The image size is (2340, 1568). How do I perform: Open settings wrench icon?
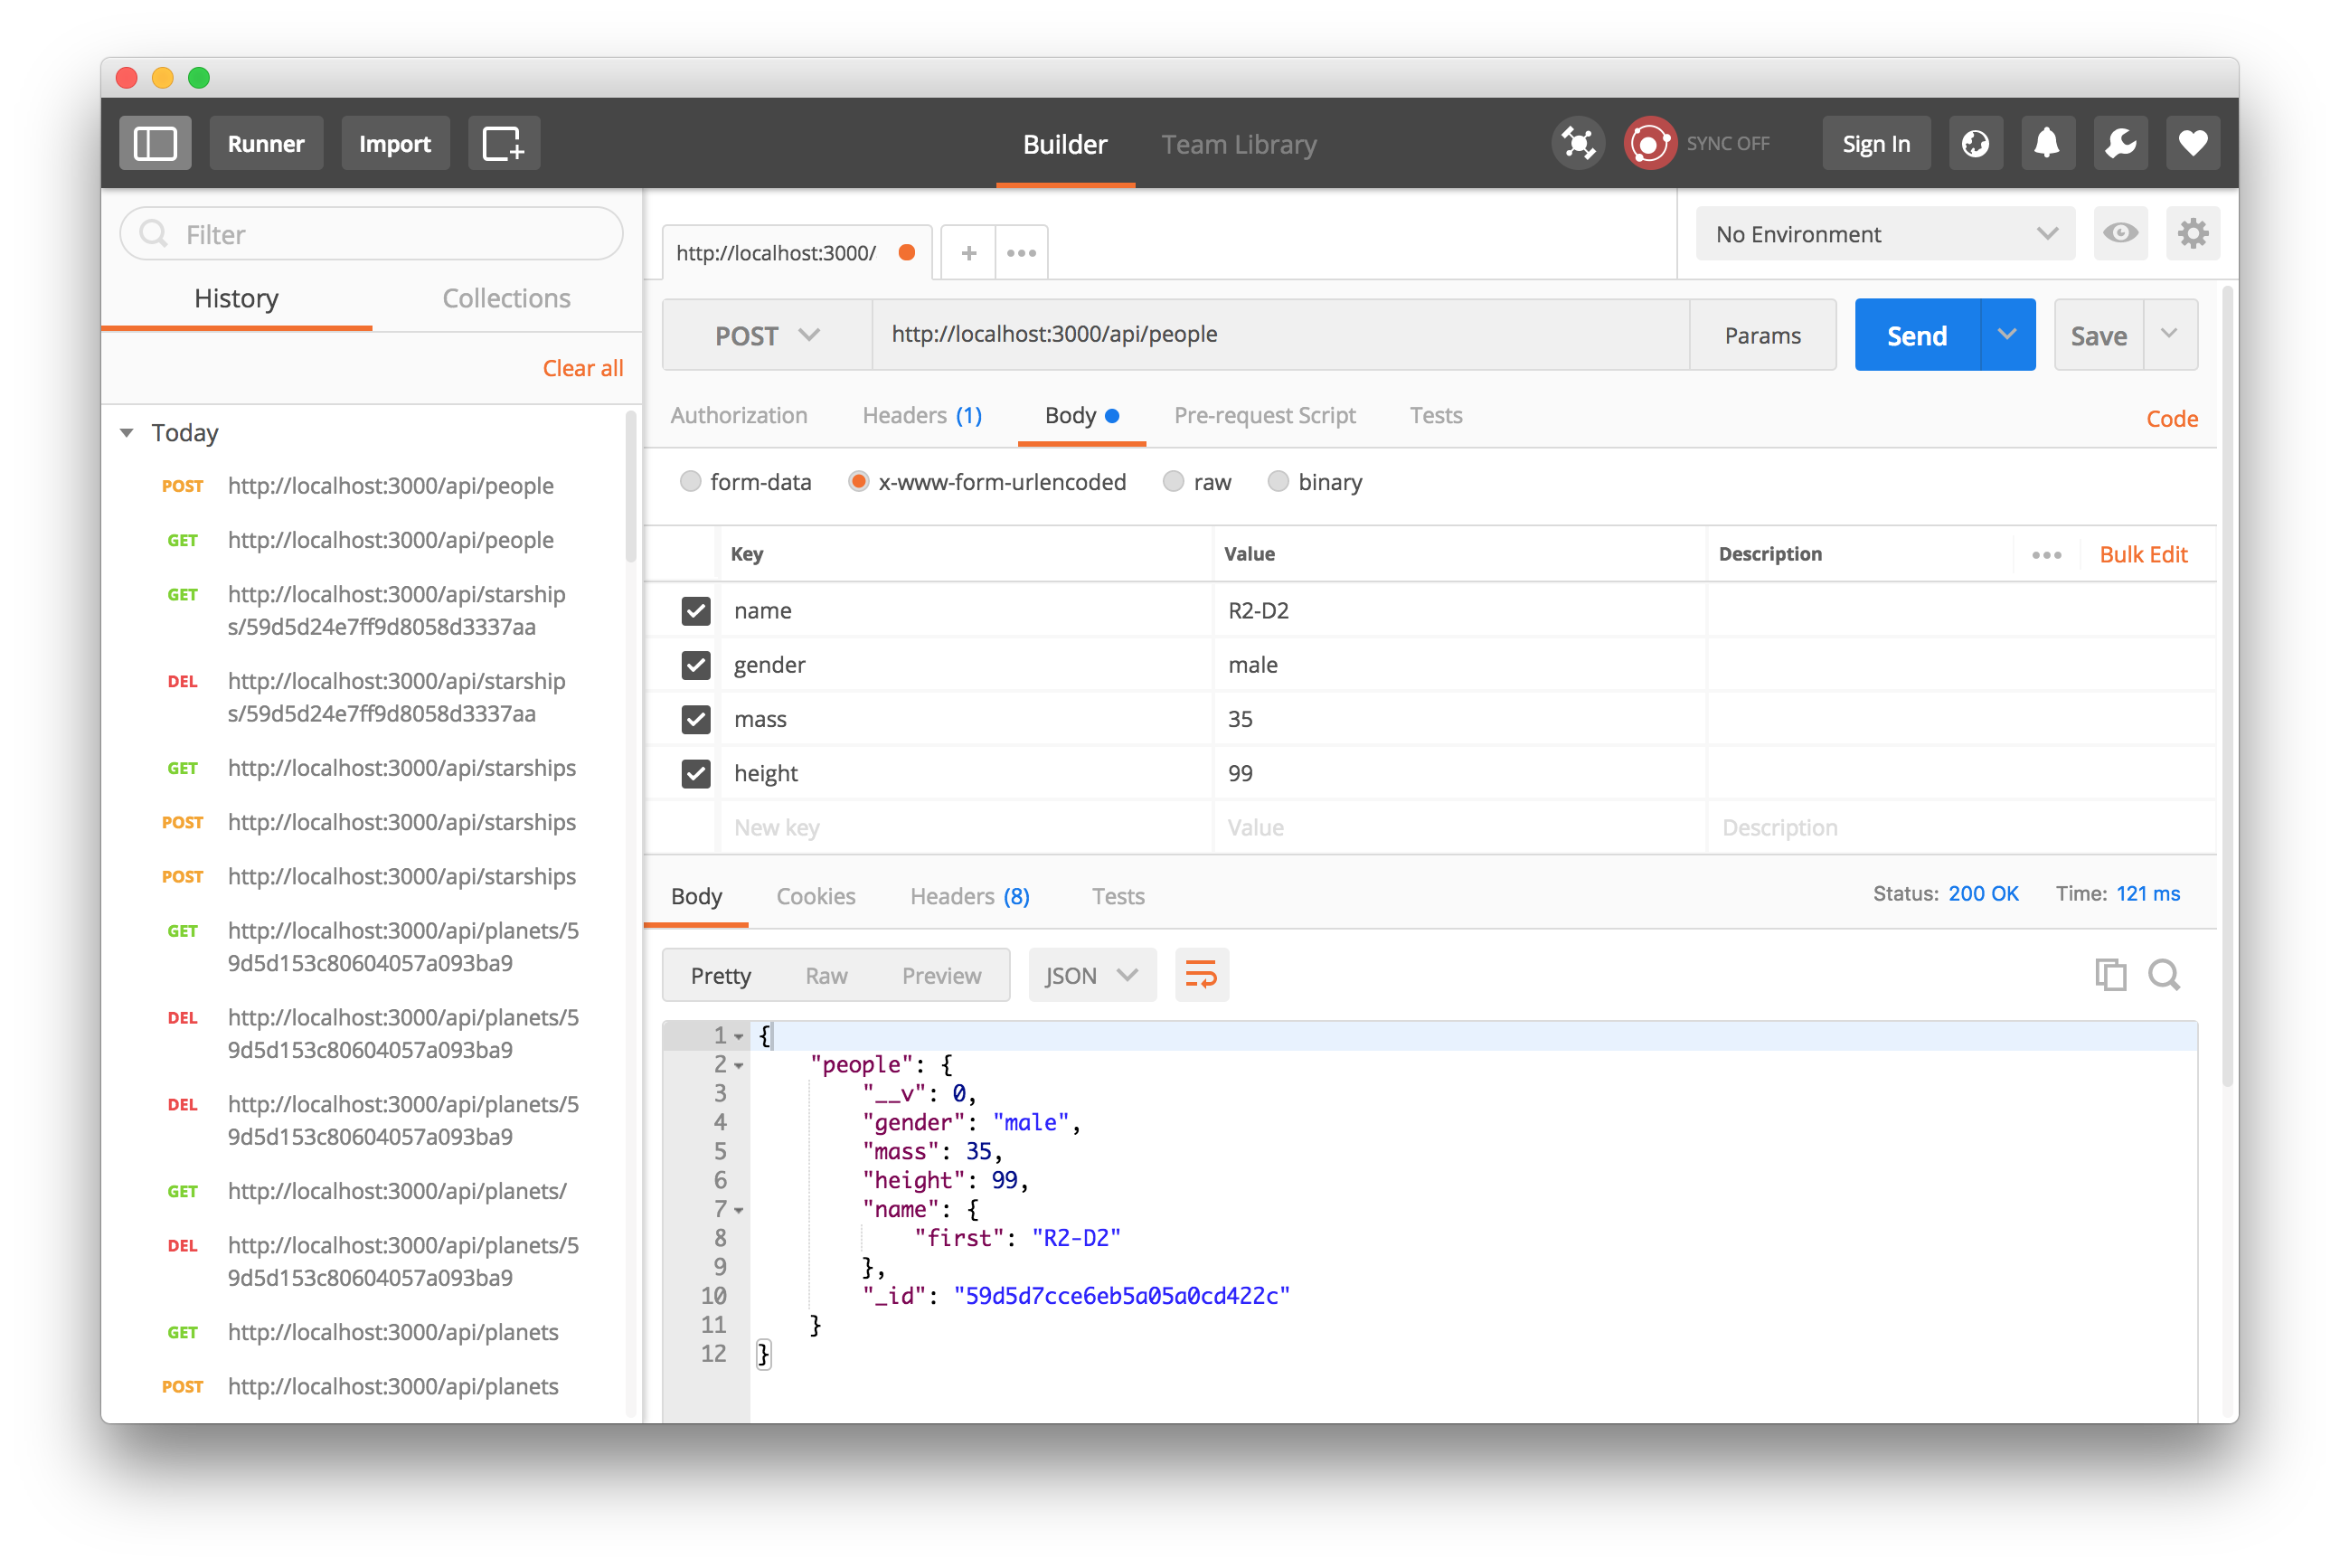[x=2120, y=144]
